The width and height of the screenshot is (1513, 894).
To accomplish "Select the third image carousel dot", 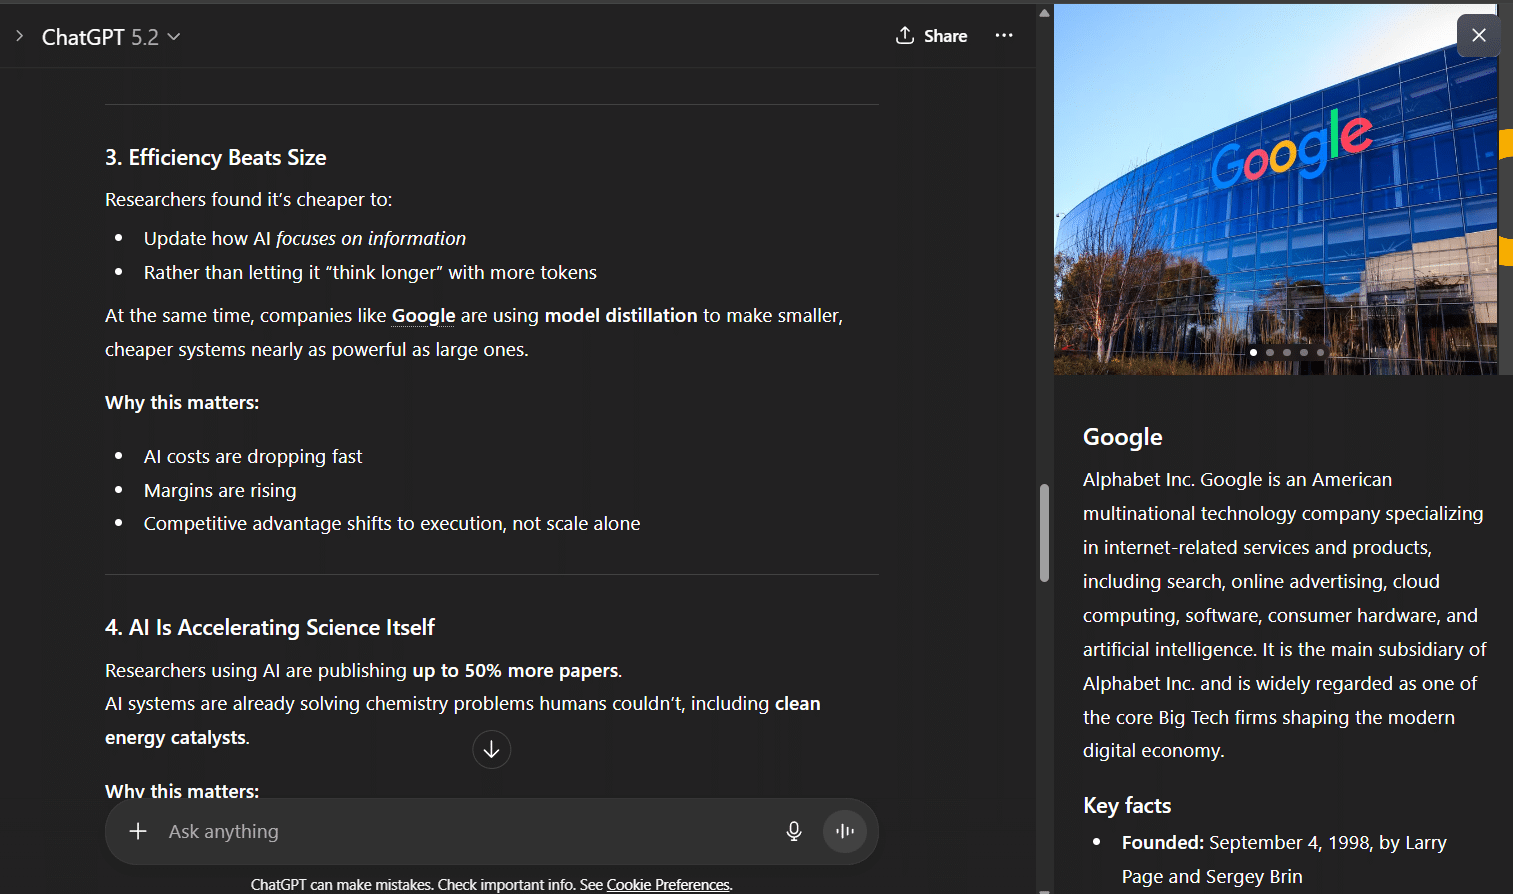I will [x=1287, y=352].
